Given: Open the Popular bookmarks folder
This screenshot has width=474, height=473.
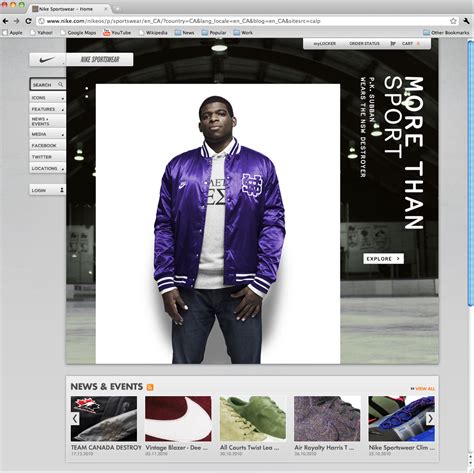Looking at the screenshot, I should click(x=214, y=33).
